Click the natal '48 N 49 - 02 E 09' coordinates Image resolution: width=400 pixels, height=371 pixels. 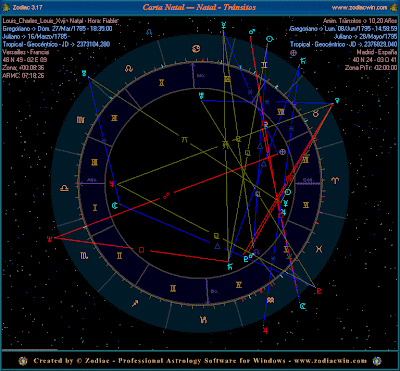coord(25,60)
